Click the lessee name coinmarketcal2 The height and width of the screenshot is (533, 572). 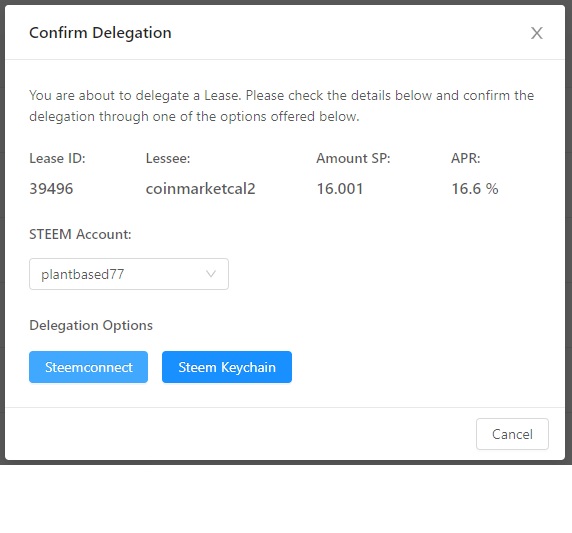pos(201,189)
